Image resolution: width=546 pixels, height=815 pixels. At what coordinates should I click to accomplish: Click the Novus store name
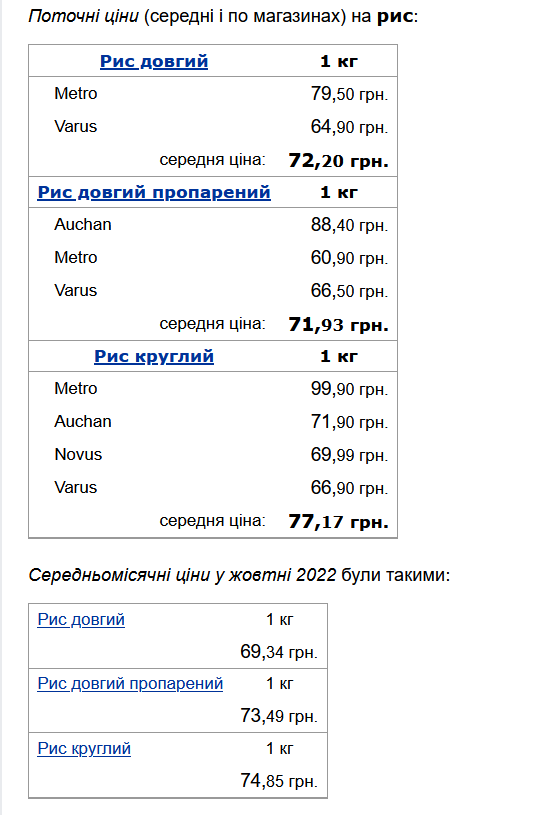click(78, 454)
